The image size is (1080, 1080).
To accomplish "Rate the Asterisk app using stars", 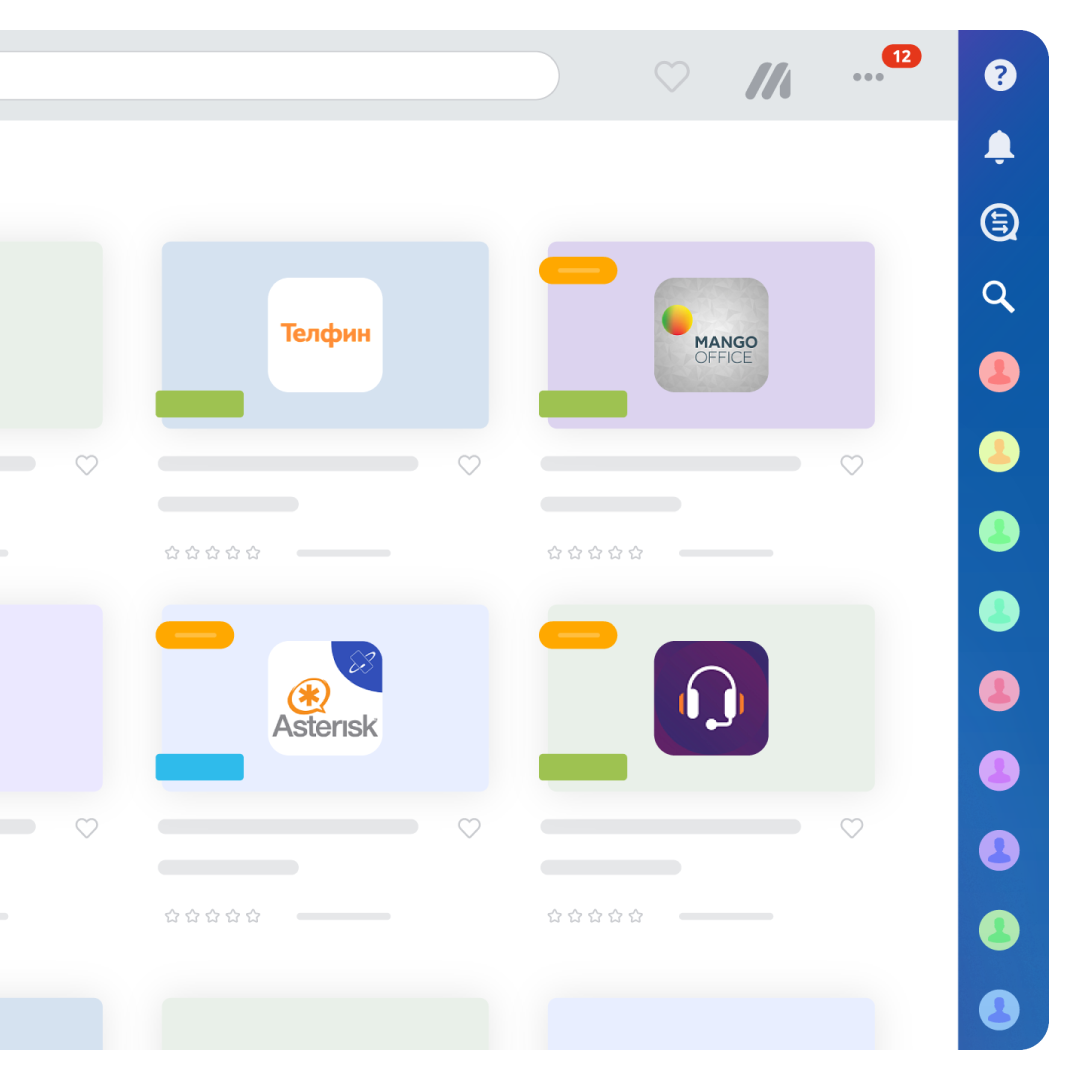I will (x=213, y=916).
